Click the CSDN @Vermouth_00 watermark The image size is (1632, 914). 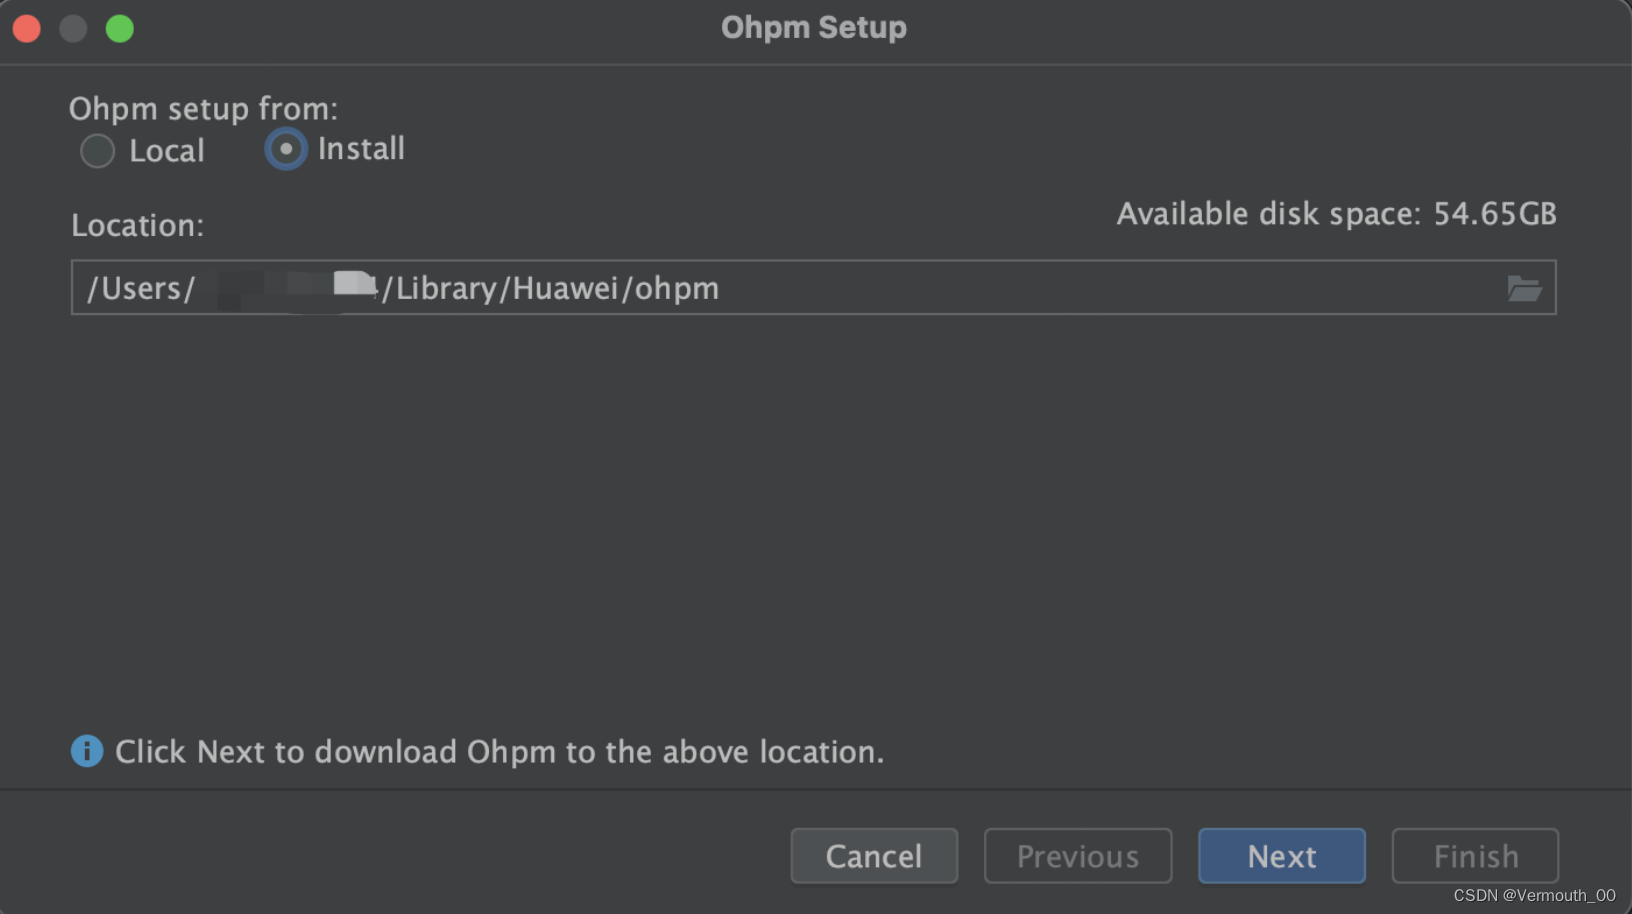tap(1534, 895)
